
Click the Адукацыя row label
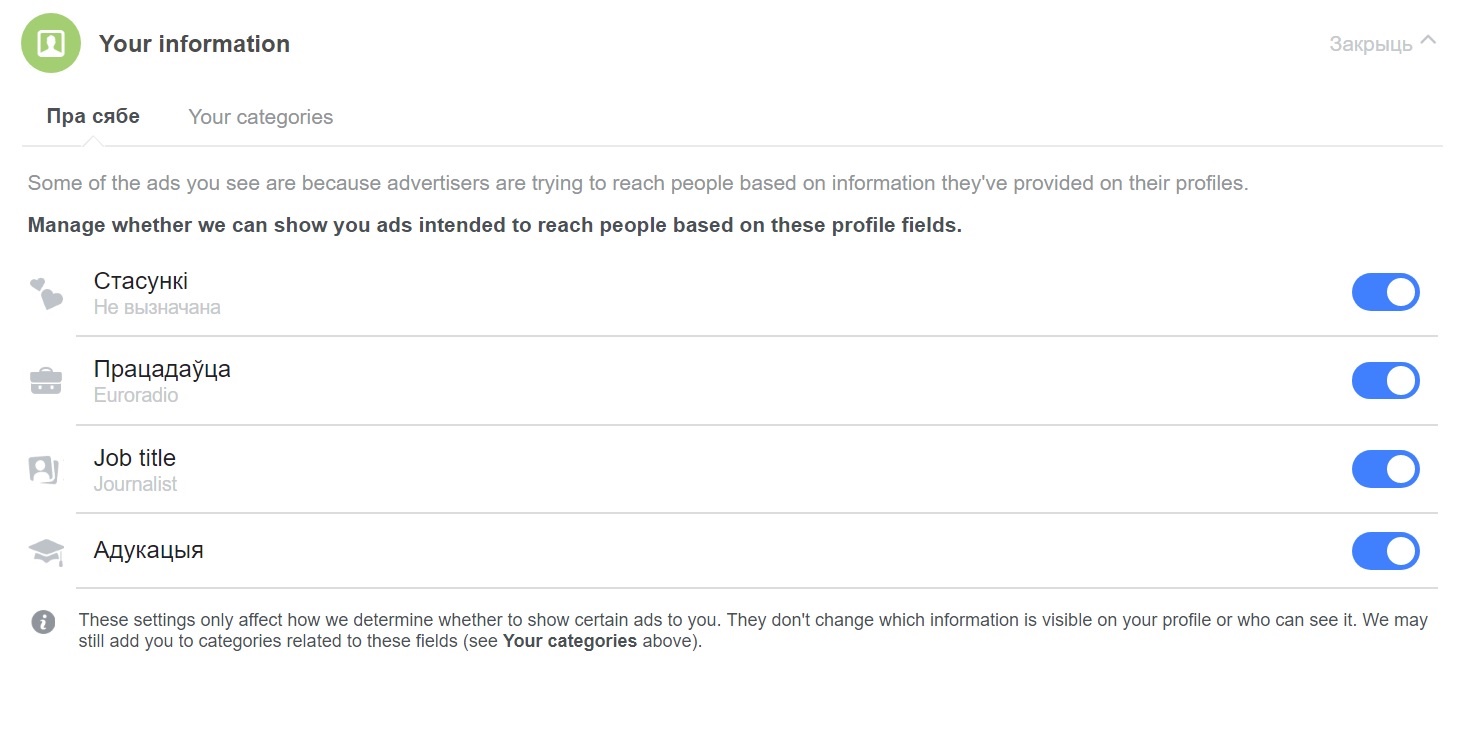tap(148, 550)
